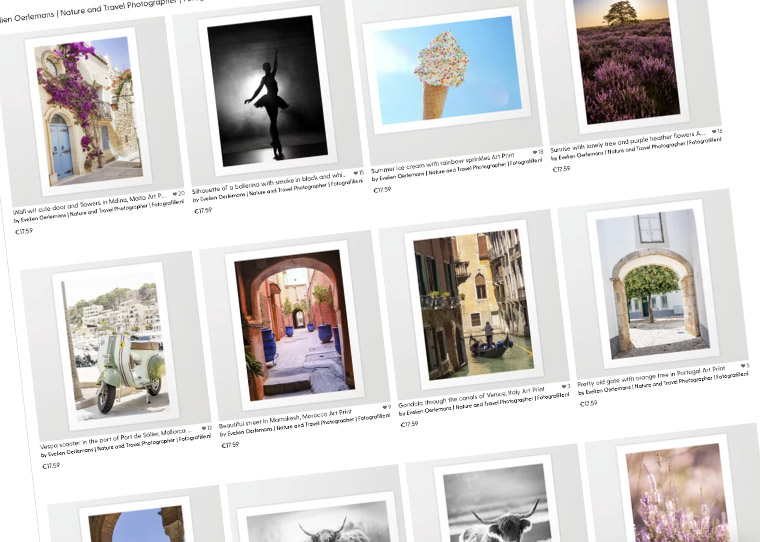Open the Malta blue door flowers print thumbnail
The width and height of the screenshot is (760, 542).
coord(90,112)
